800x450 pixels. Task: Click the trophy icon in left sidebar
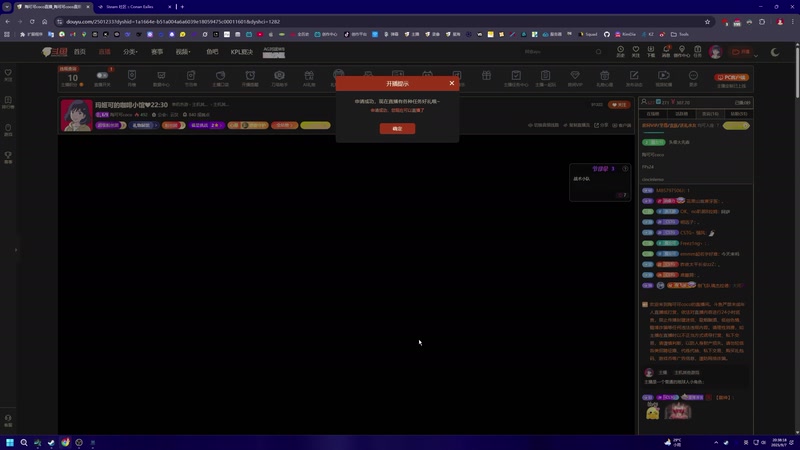click(x=8, y=157)
